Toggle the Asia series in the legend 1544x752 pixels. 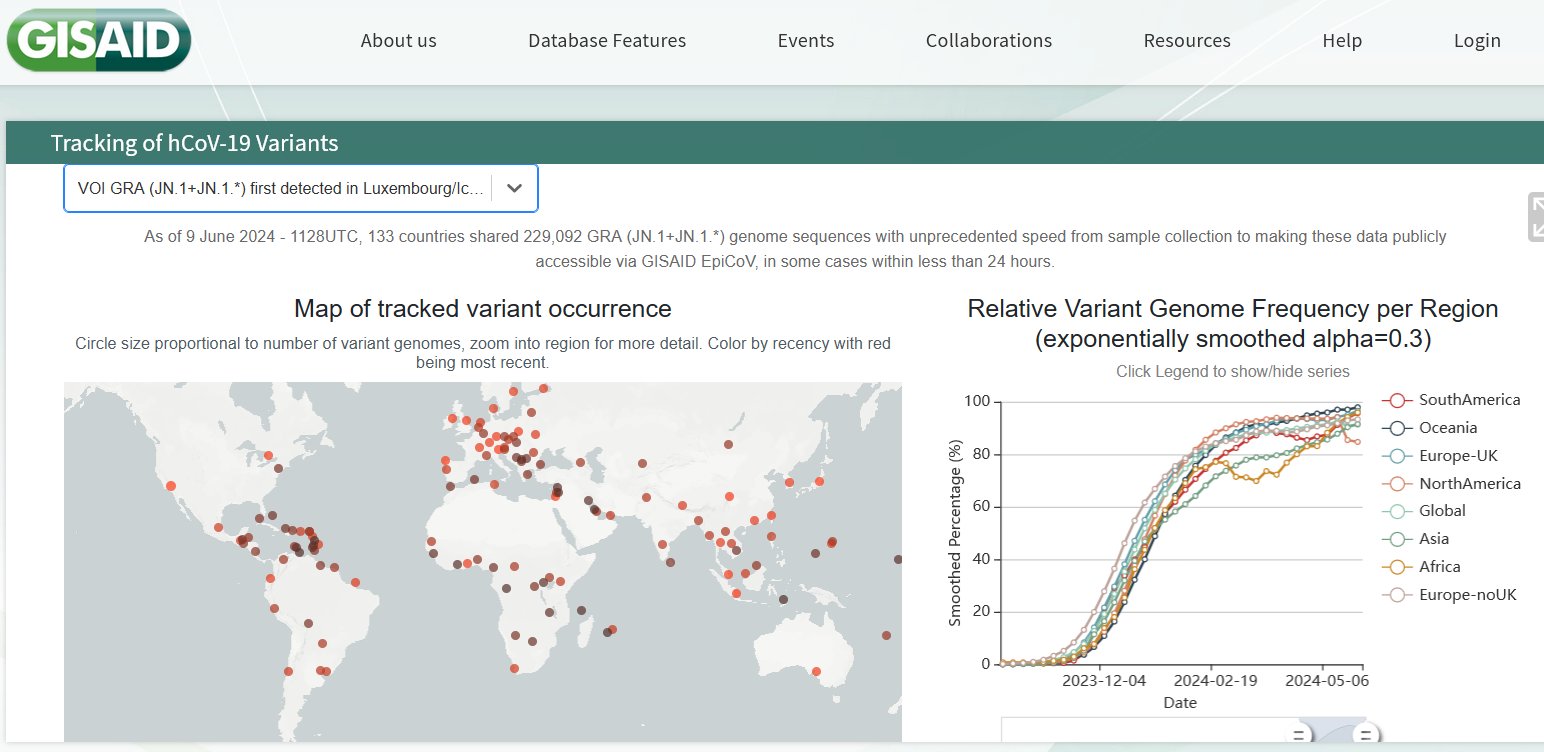(x=1433, y=539)
